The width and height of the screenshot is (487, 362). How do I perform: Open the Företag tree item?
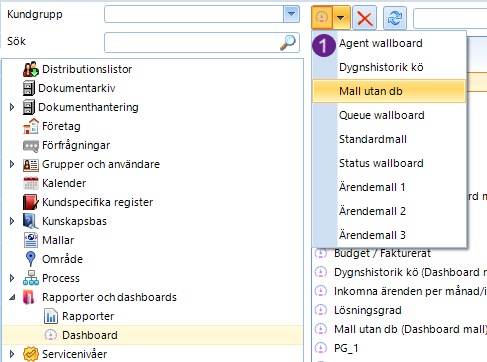pos(61,126)
